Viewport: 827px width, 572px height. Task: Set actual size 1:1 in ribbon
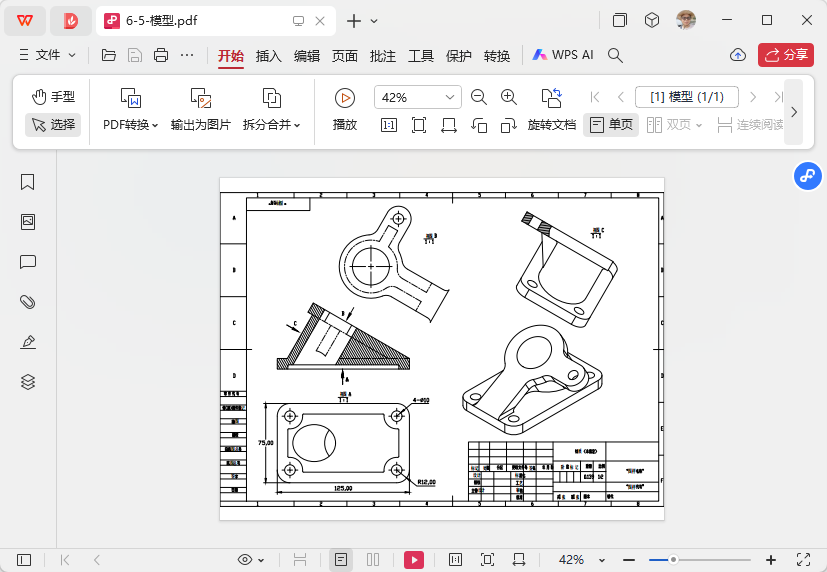point(389,125)
